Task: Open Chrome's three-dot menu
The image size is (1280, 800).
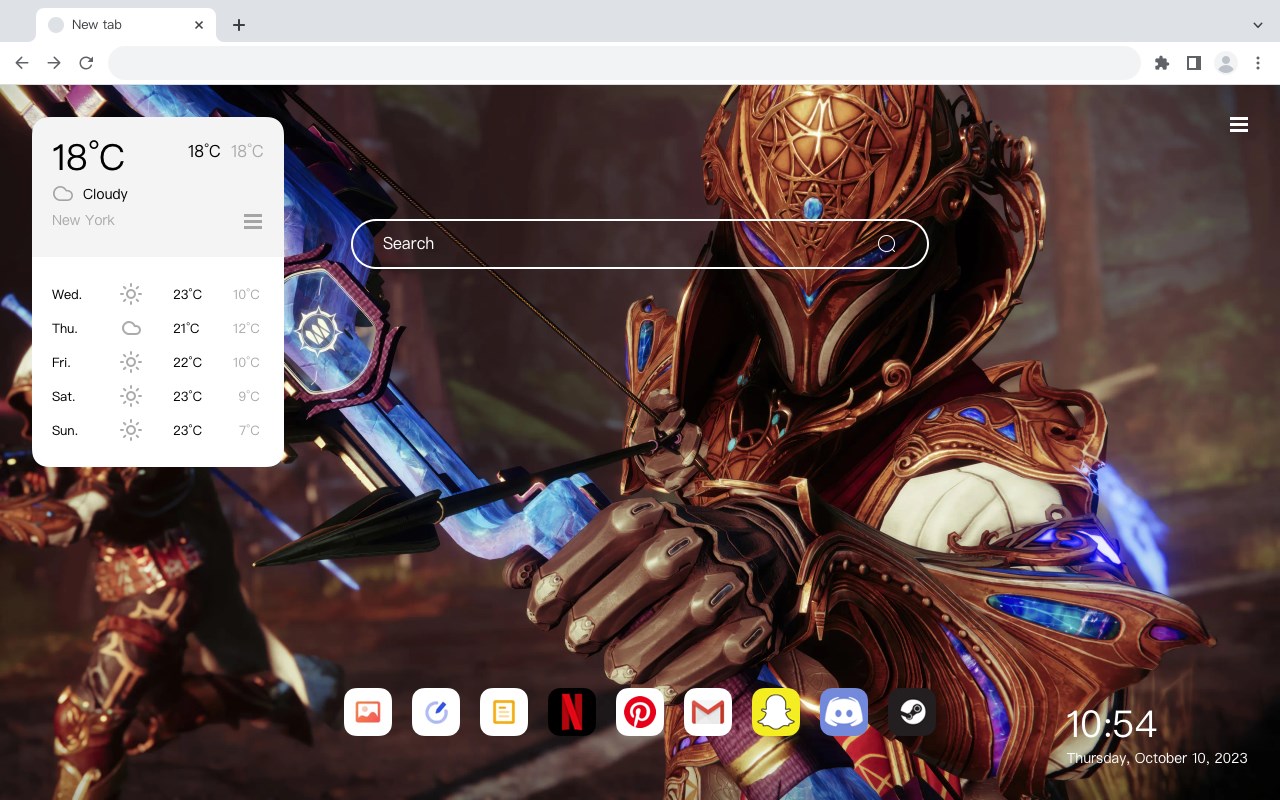Action: coord(1258,63)
